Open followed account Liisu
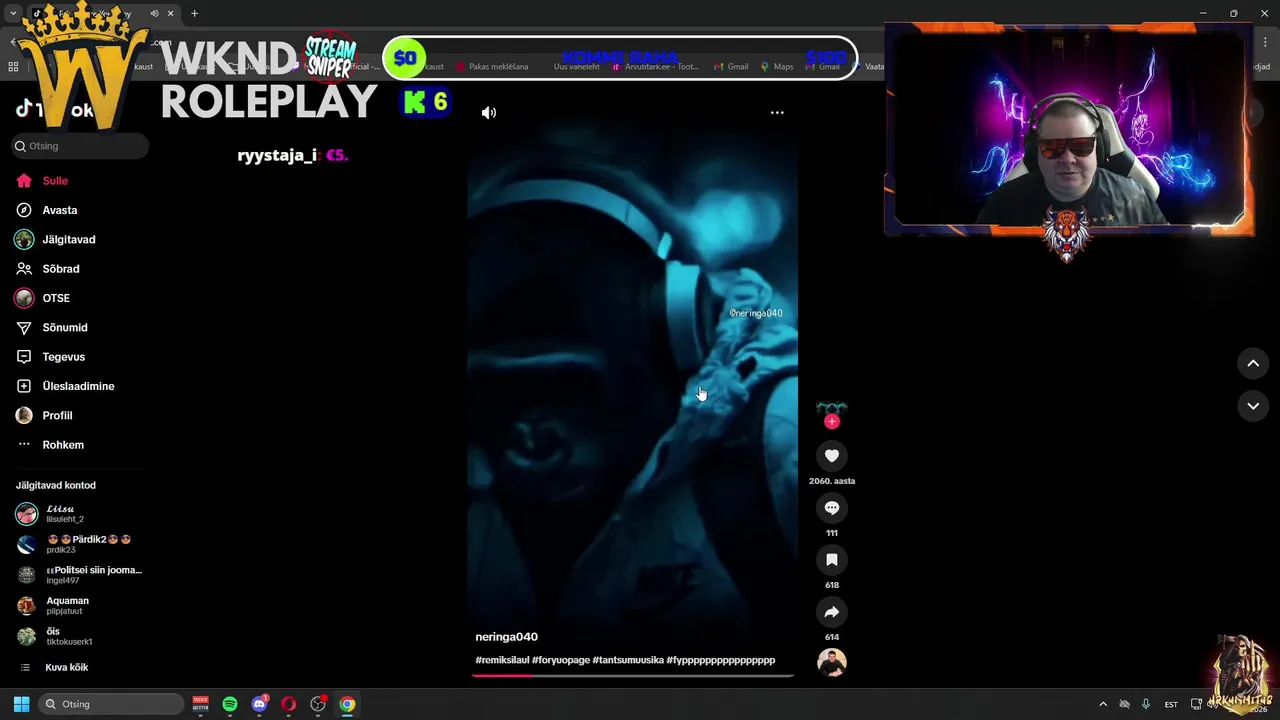Image resolution: width=1280 pixels, height=720 pixels. pos(78,514)
